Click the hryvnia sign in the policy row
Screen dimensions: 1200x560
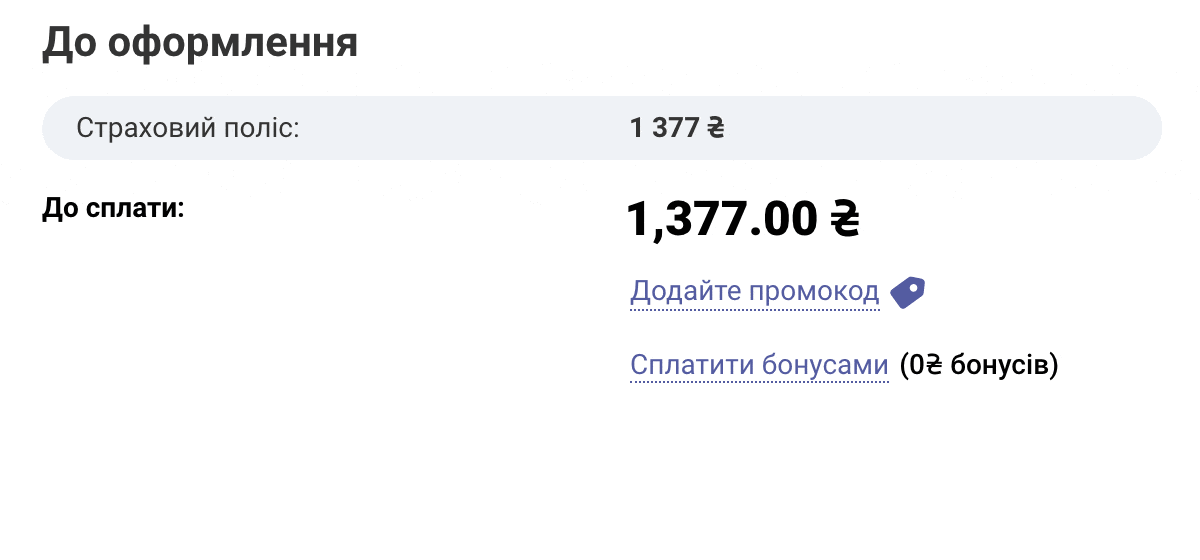pos(715,128)
